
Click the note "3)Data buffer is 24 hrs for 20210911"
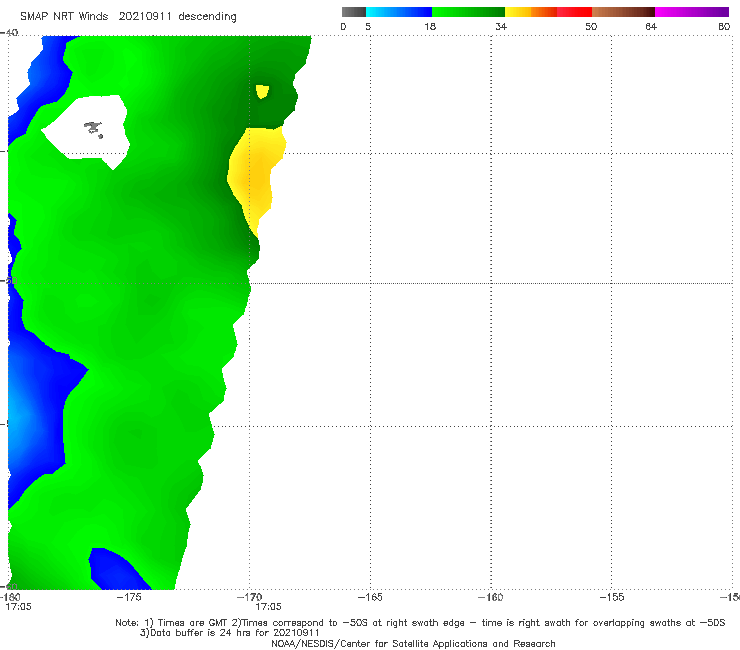click(229, 633)
